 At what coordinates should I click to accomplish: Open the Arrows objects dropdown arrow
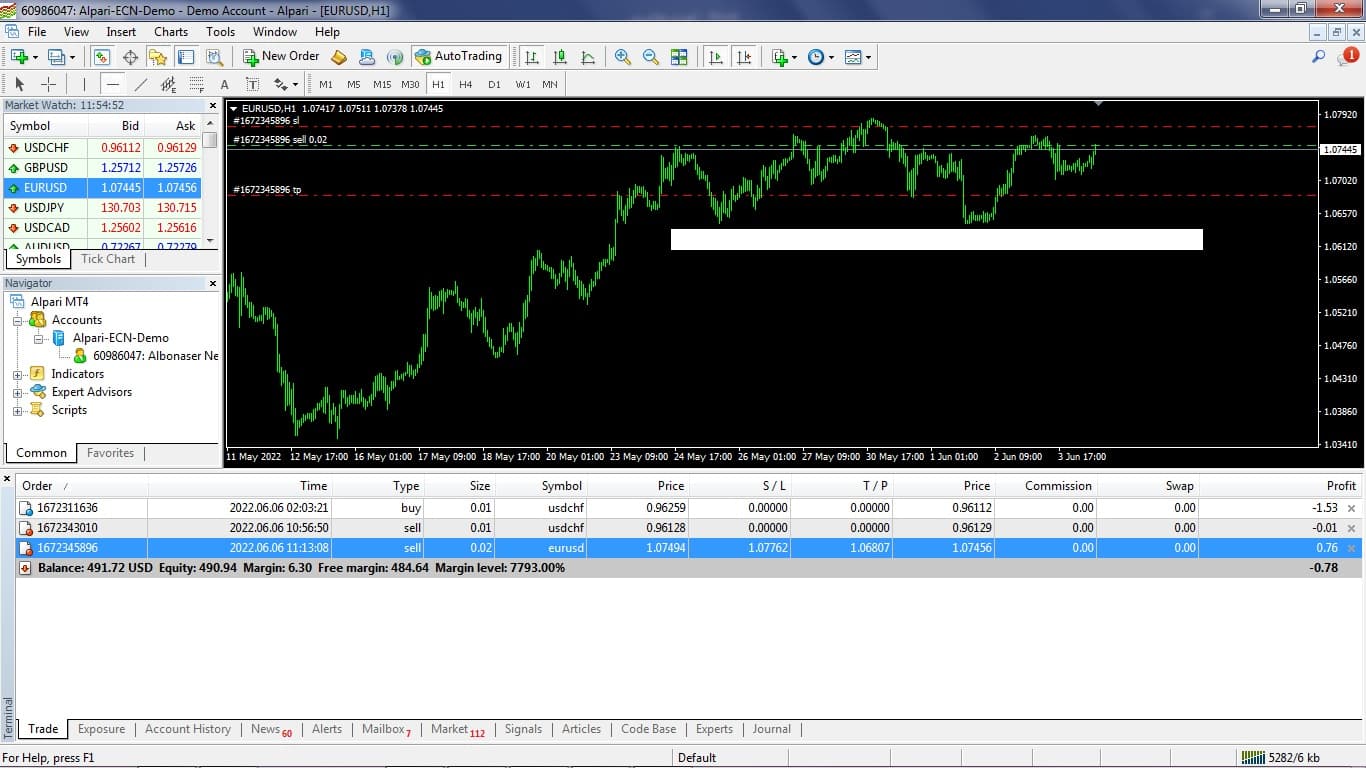295,84
